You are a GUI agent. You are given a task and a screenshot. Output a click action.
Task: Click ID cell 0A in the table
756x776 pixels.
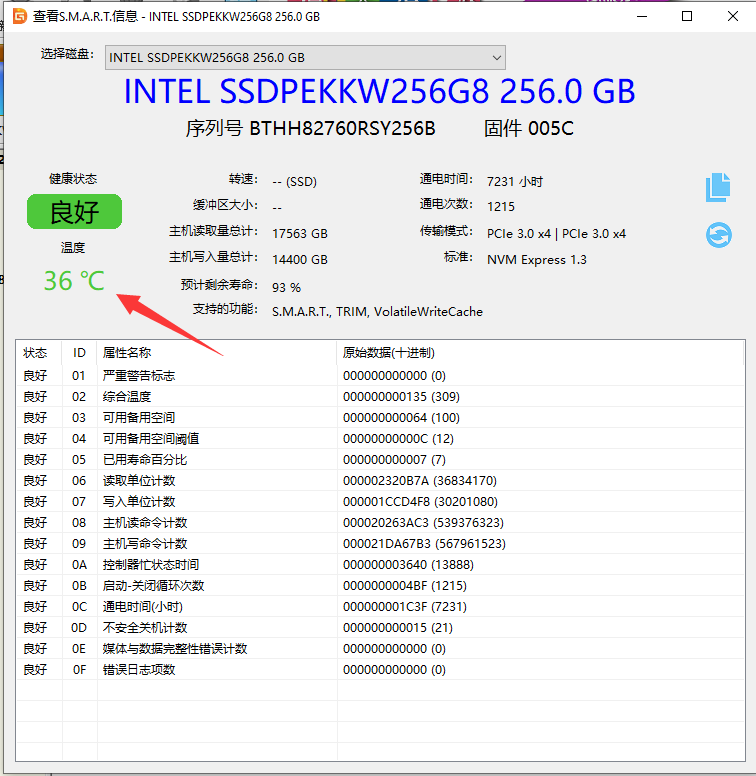tap(79, 565)
